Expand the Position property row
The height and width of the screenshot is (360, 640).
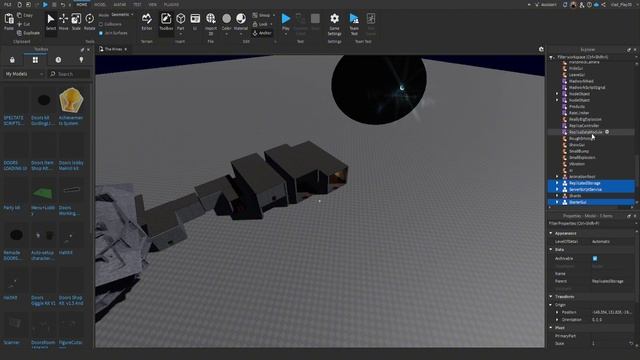(557, 312)
